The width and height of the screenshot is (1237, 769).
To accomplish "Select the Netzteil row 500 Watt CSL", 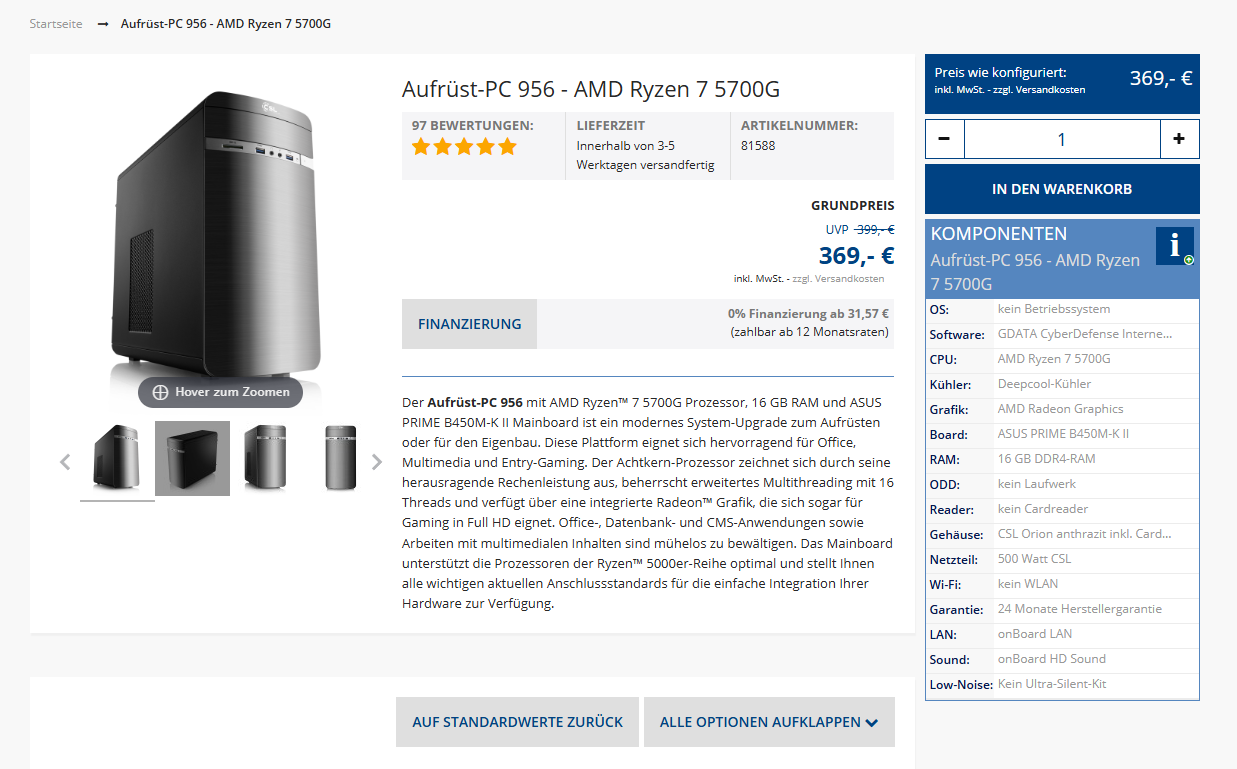I will pyautogui.click(x=1062, y=560).
